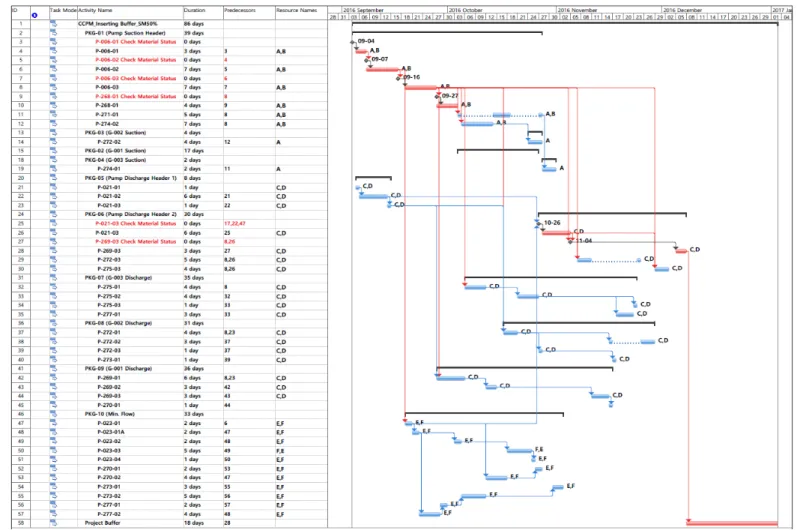Select the P-268-01 Check Material Status task
Screen dimensions: 797x530
(x=136, y=97)
